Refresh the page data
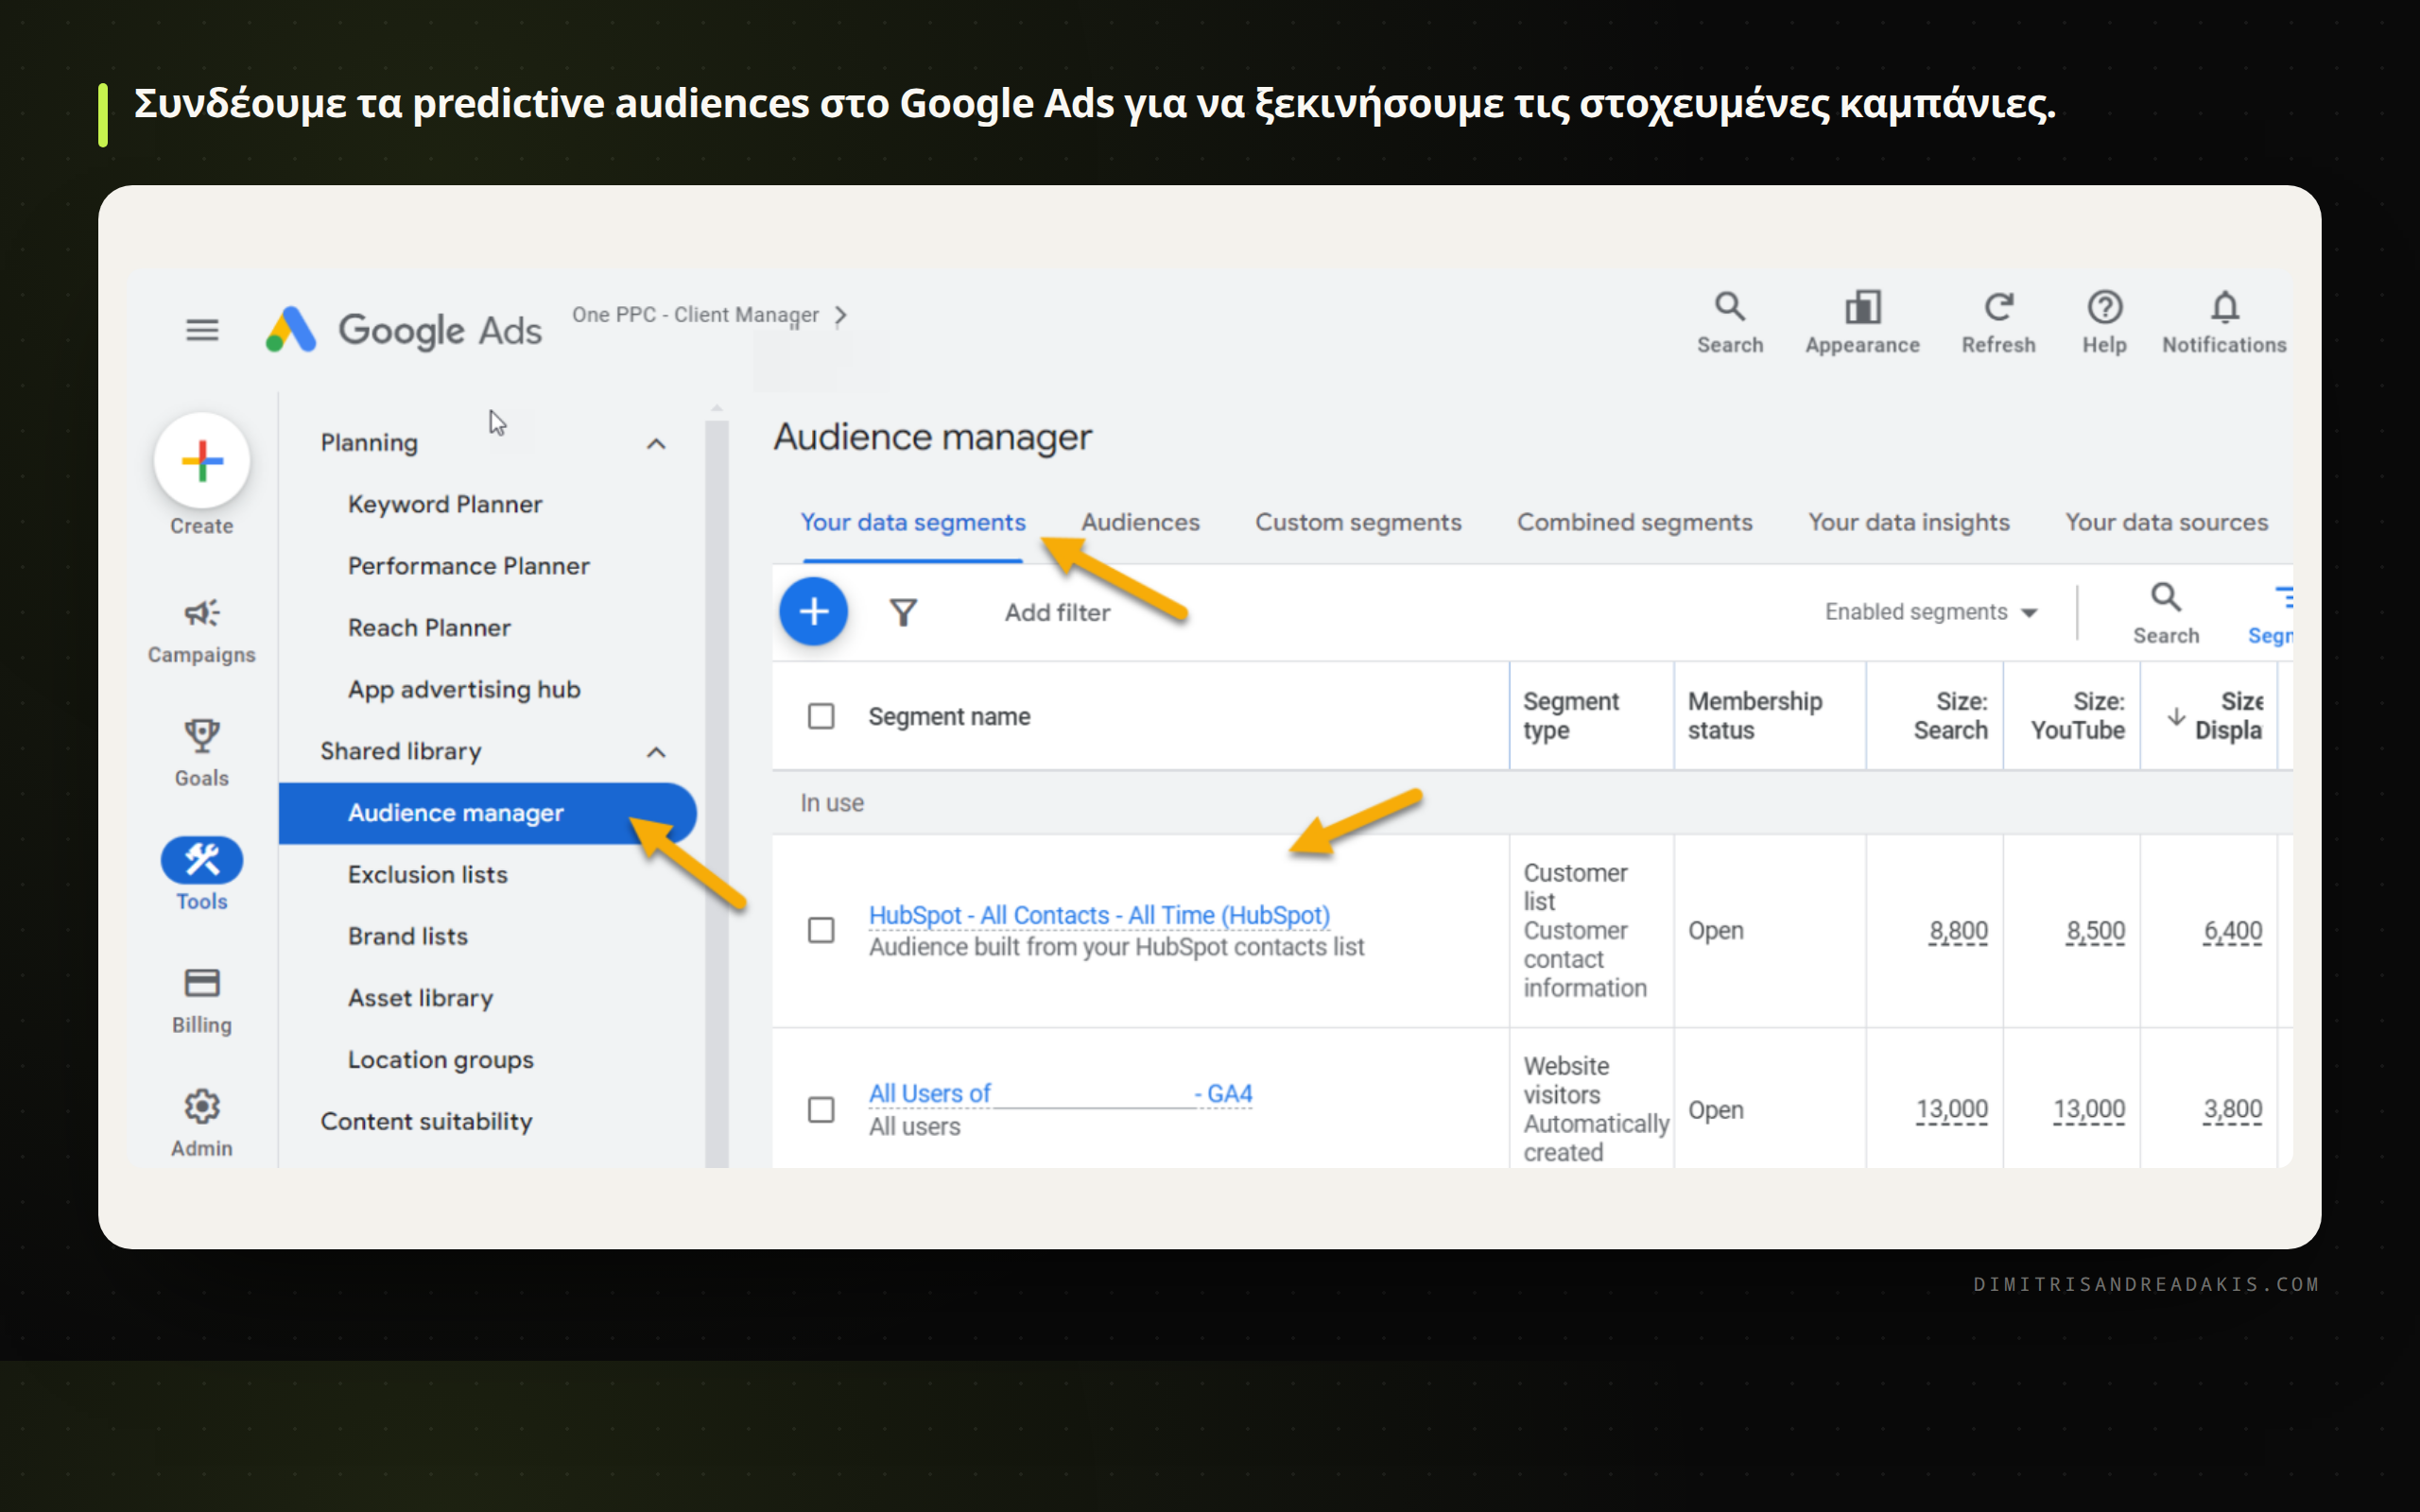This screenshot has height=1512, width=2420. 1998,322
